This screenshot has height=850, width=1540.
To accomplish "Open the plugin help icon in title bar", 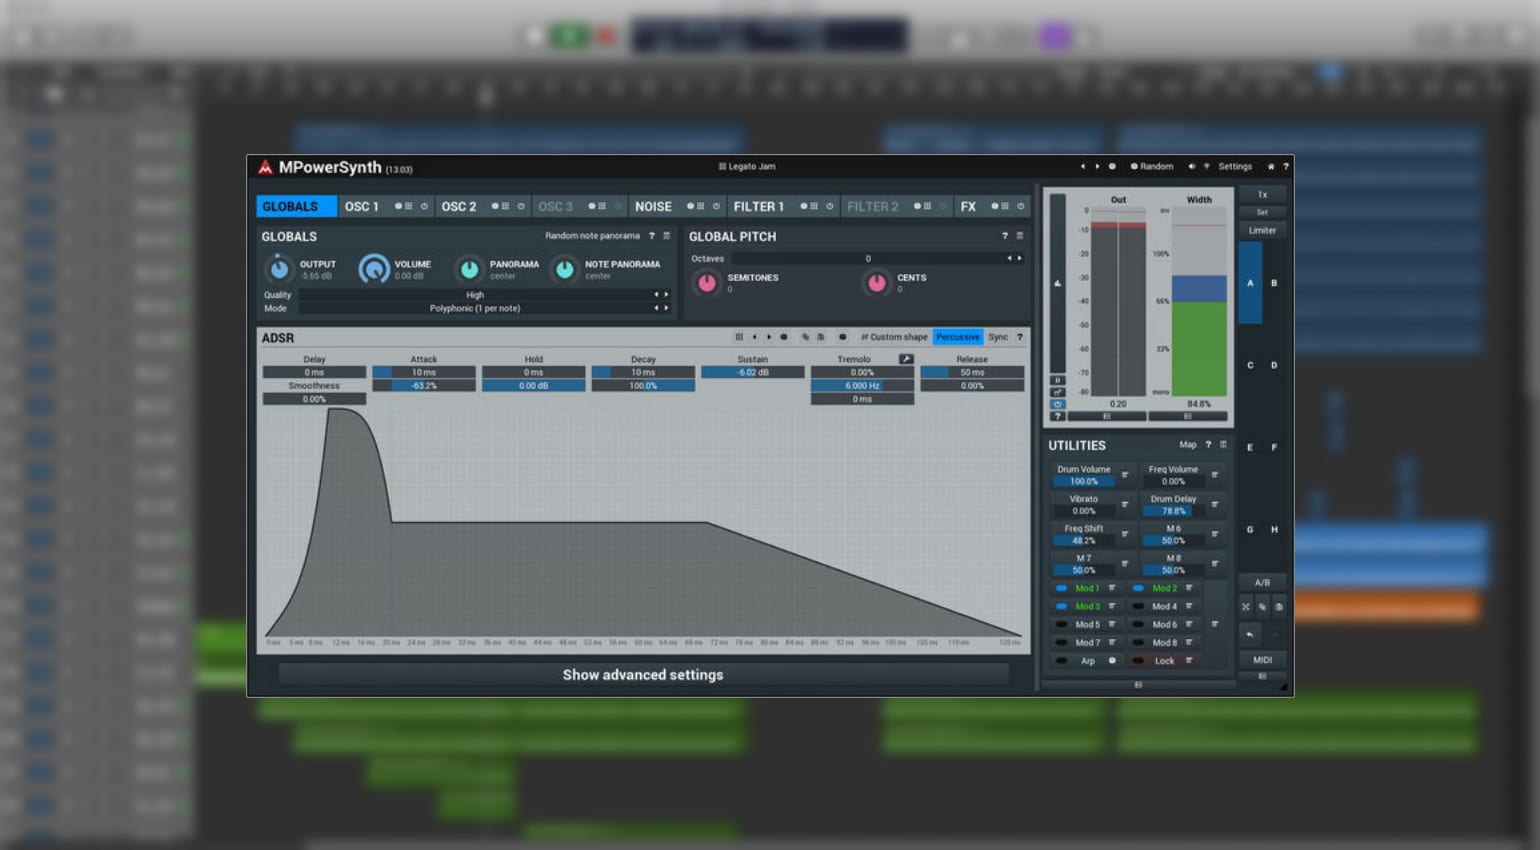I will 1285,167.
